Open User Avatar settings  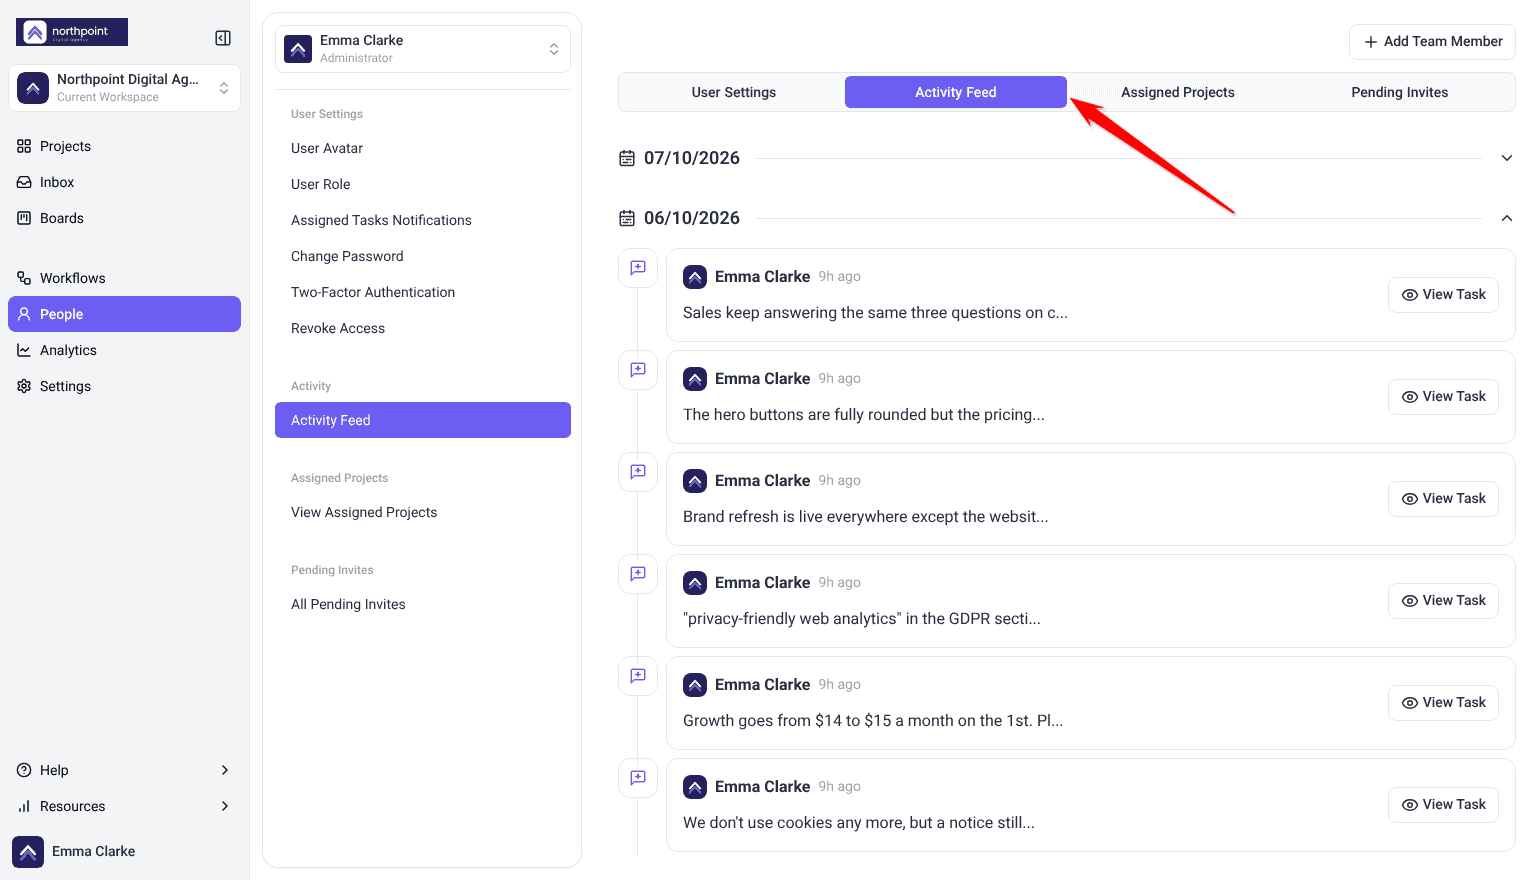pos(423,148)
